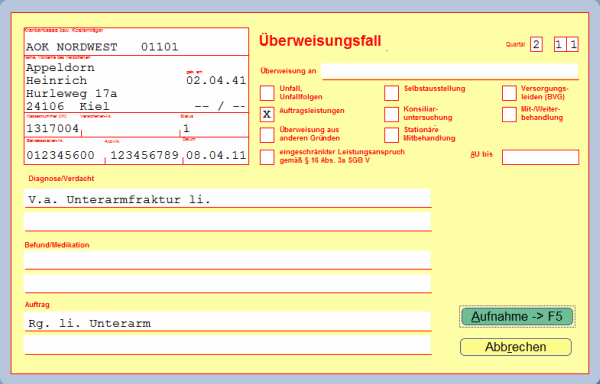This screenshot has height=384, width=600.
Task: Click Betriebsstätten number 012345600
Action: 60,155
